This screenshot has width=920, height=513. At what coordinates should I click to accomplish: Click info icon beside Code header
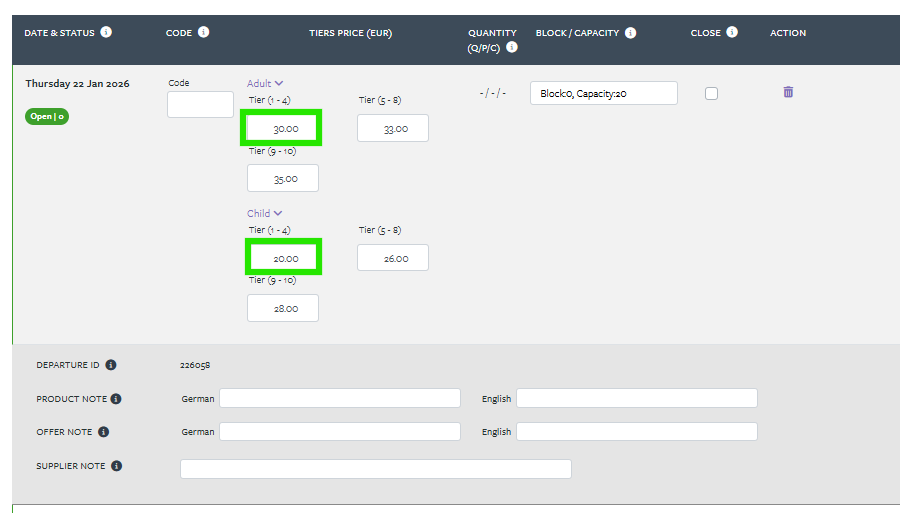(x=204, y=32)
